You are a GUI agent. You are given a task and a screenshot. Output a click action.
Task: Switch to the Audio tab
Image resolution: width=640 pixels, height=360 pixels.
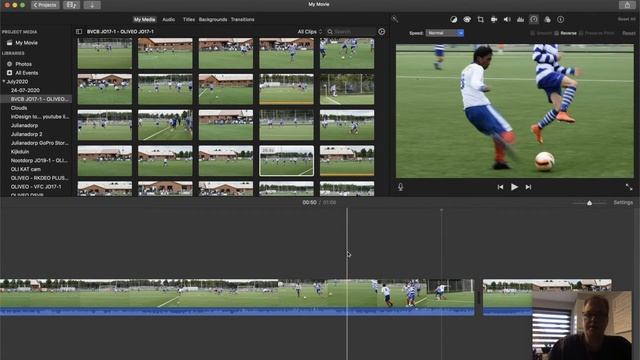pos(169,19)
